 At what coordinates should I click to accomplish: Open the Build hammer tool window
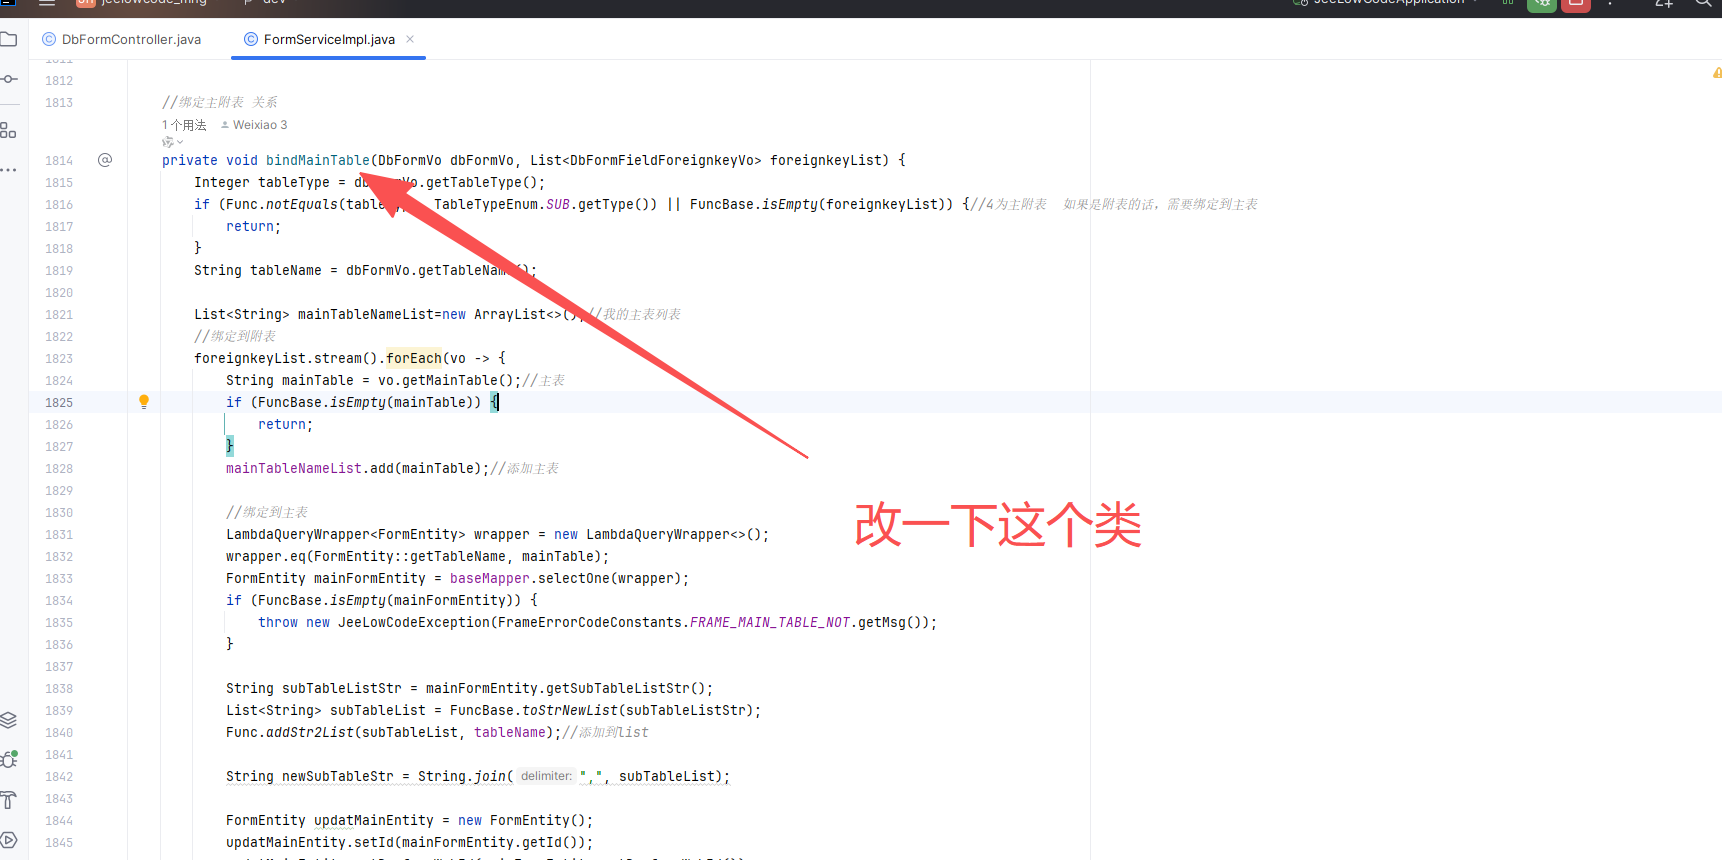(x=9, y=799)
